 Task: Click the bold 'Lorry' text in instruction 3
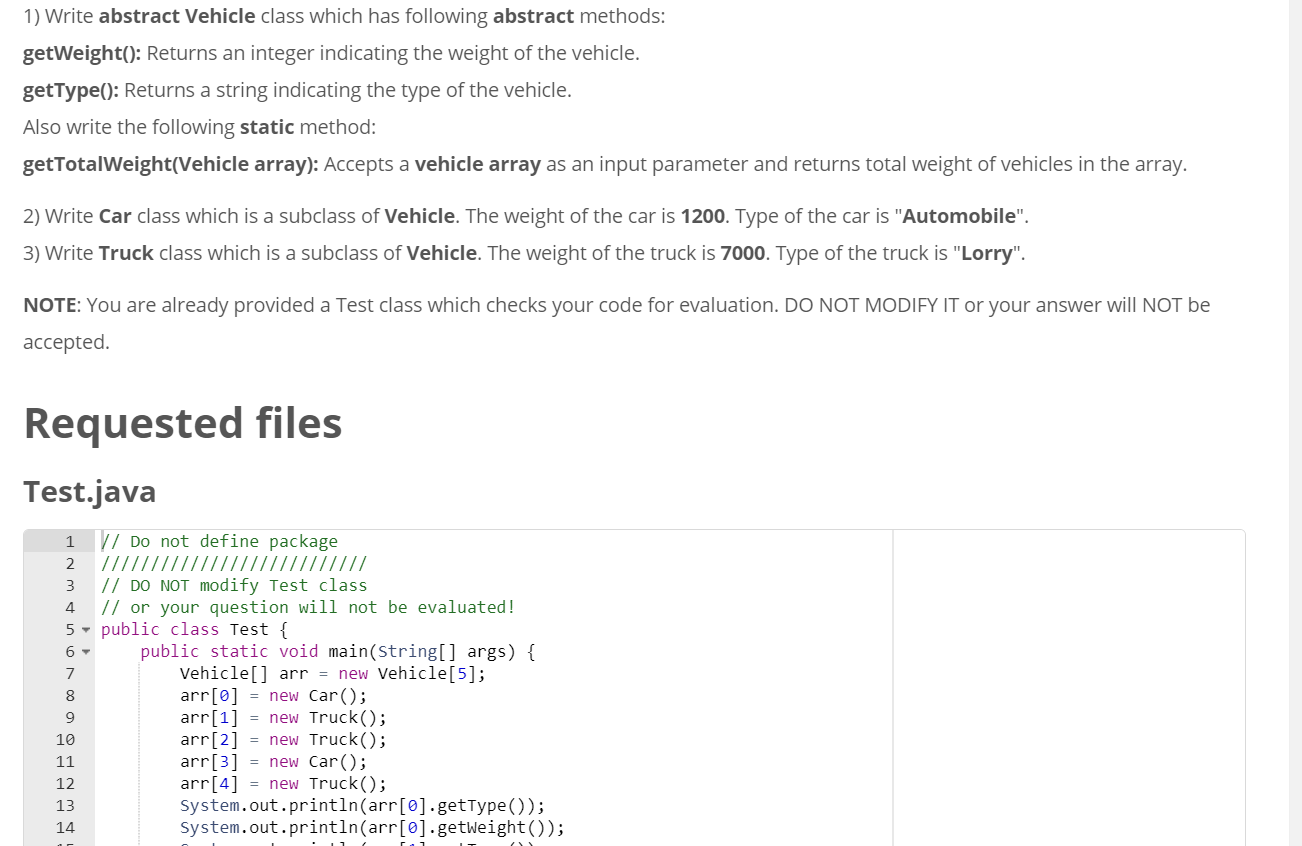[x=987, y=252]
